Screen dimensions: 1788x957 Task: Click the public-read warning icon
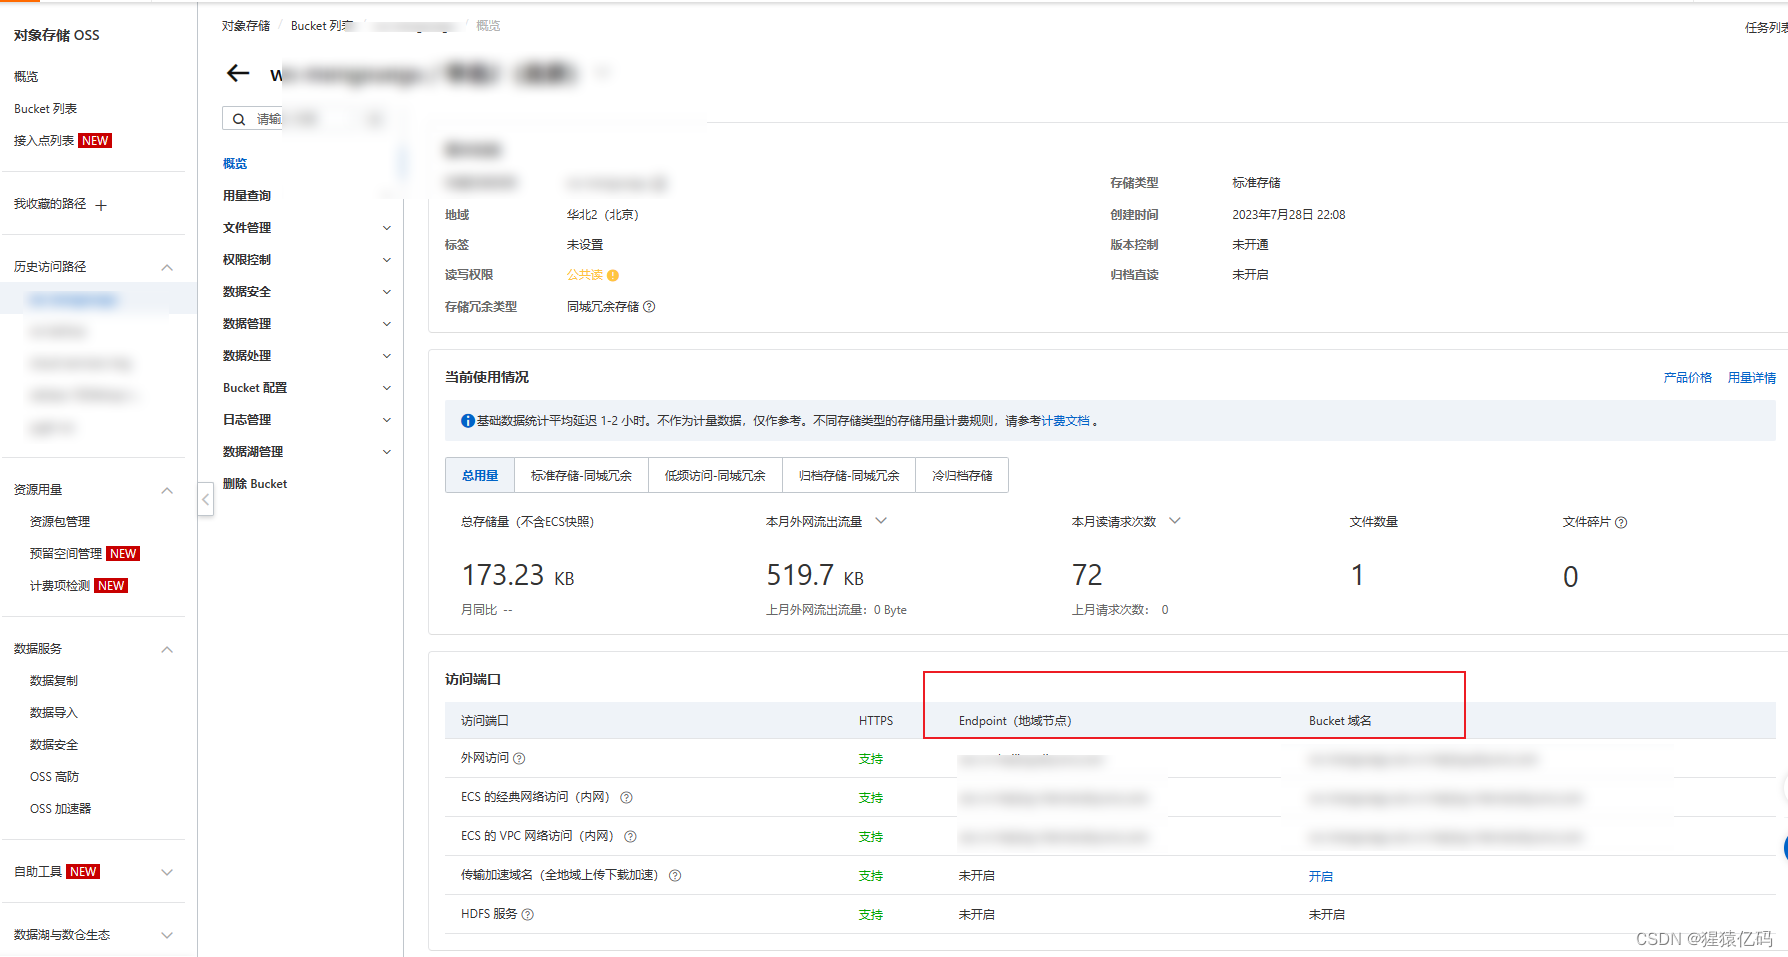click(x=613, y=275)
